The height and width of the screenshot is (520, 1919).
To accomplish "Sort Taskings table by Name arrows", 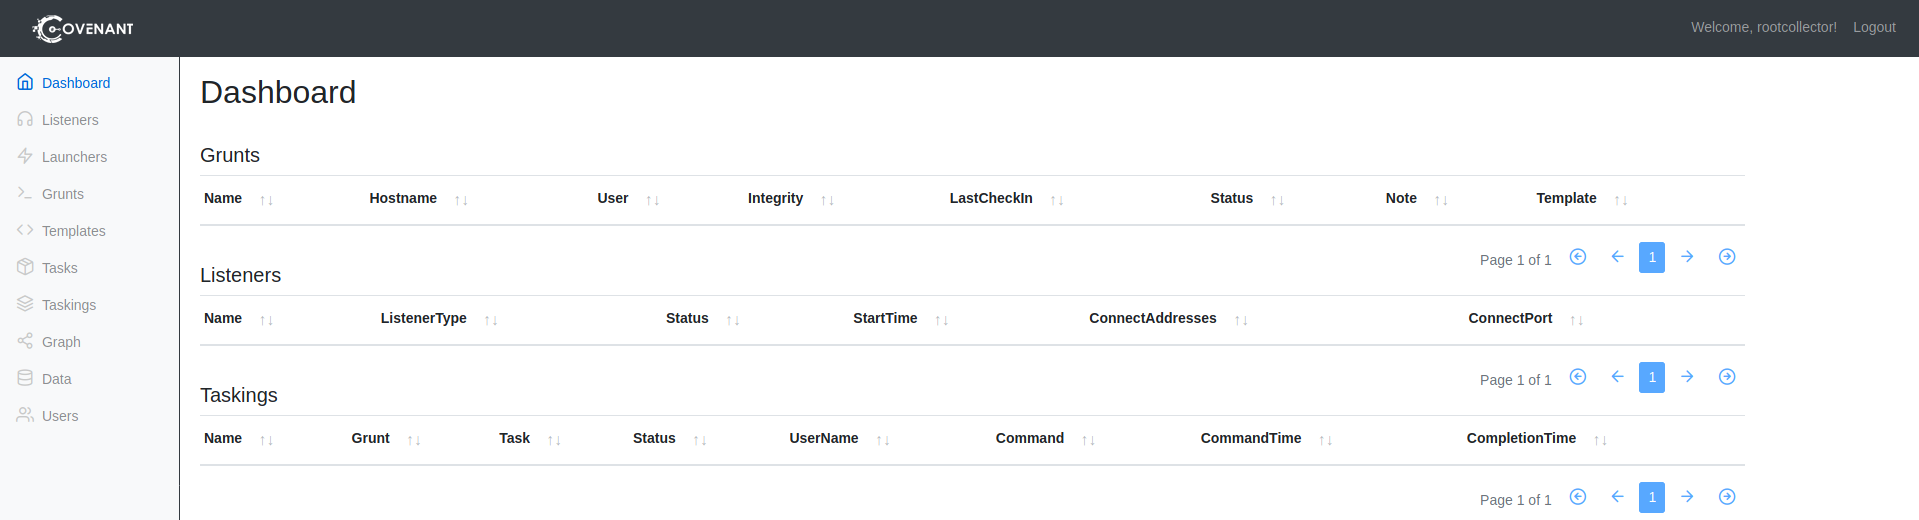I will pos(266,440).
